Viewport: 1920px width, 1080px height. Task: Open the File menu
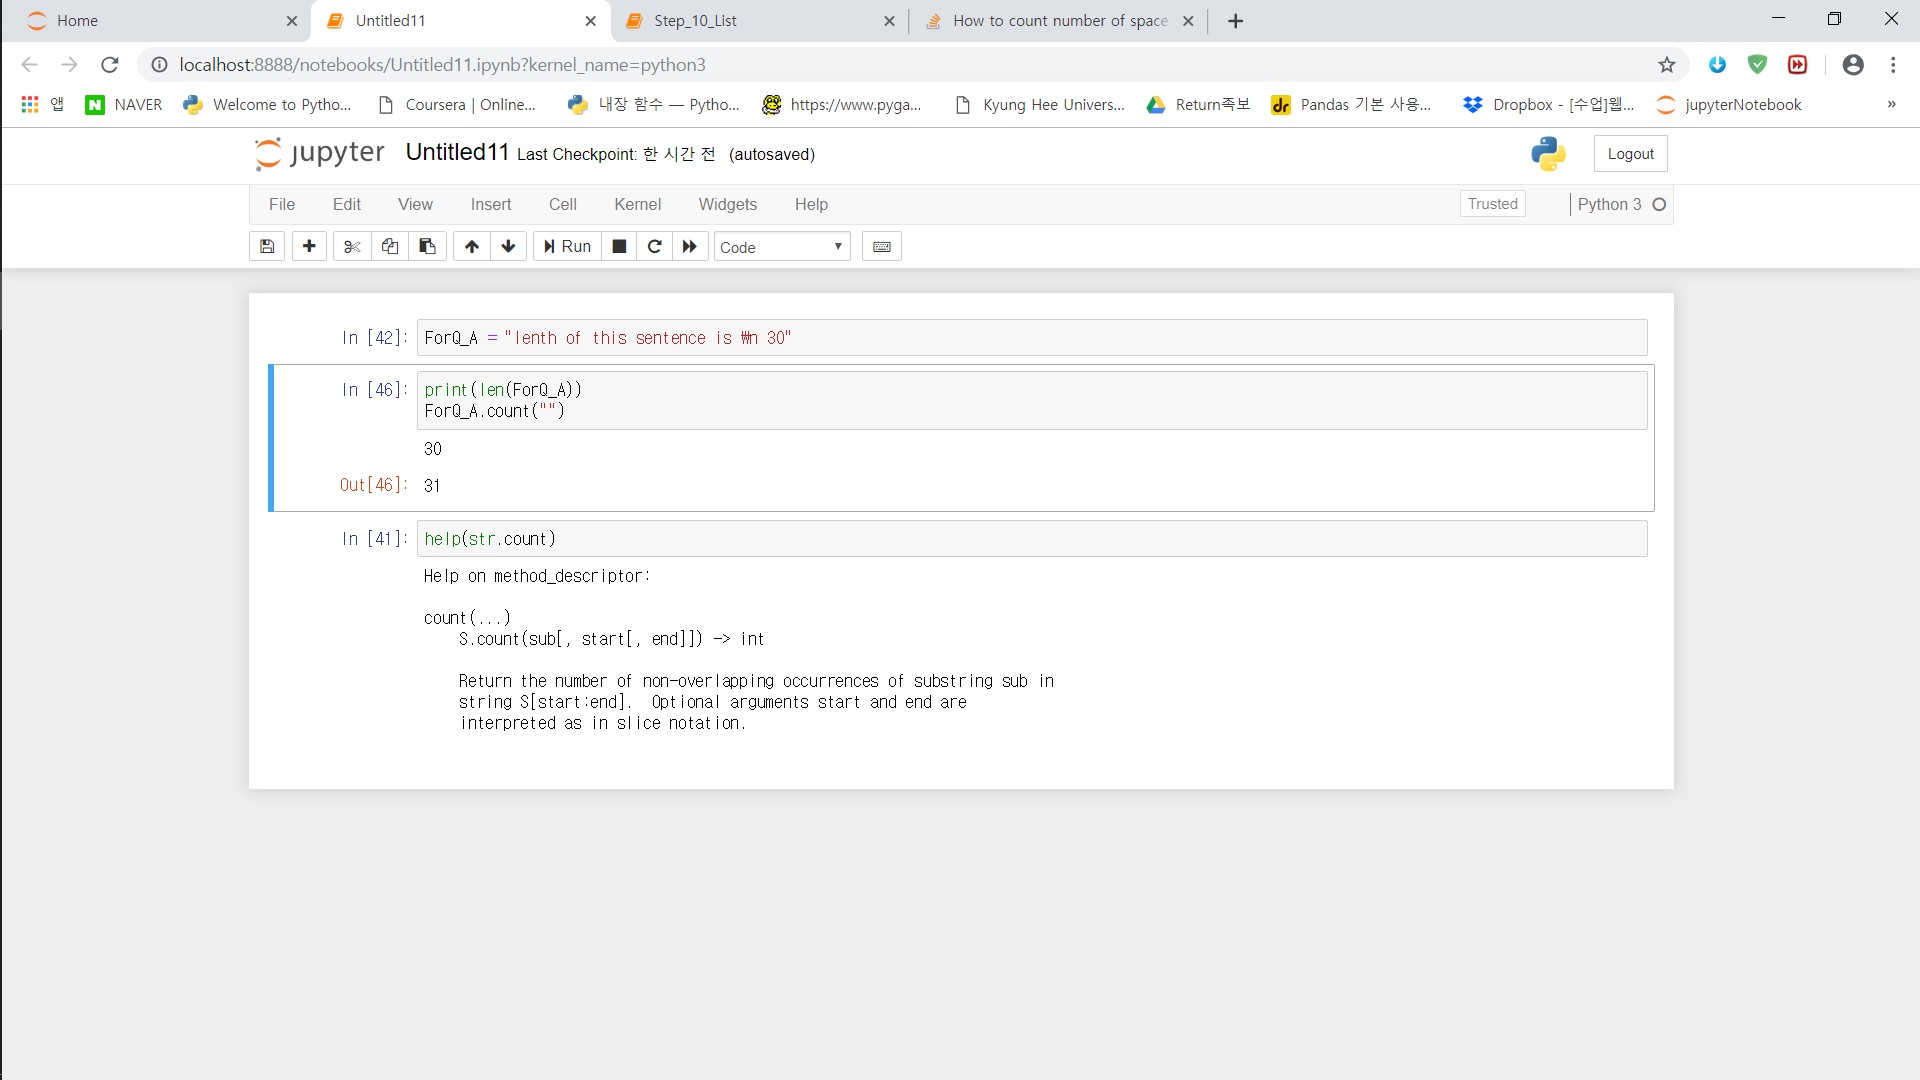pos(282,204)
